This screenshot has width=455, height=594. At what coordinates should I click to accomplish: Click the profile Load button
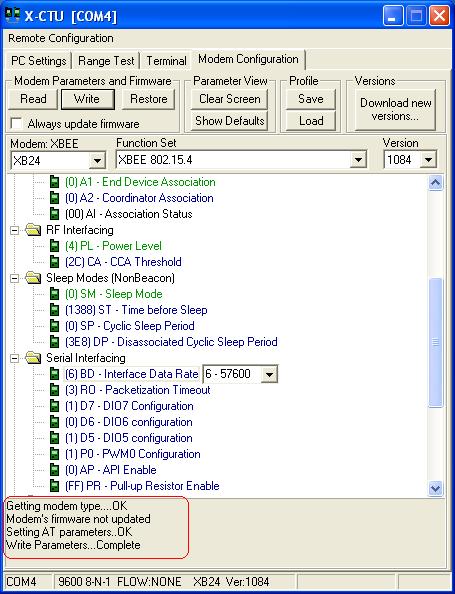pyautogui.click(x=311, y=121)
